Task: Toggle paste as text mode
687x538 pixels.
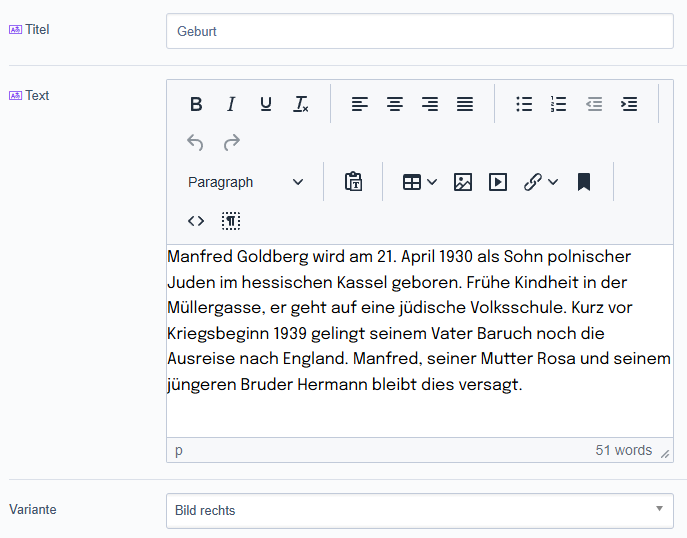Action: click(x=353, y=182)
